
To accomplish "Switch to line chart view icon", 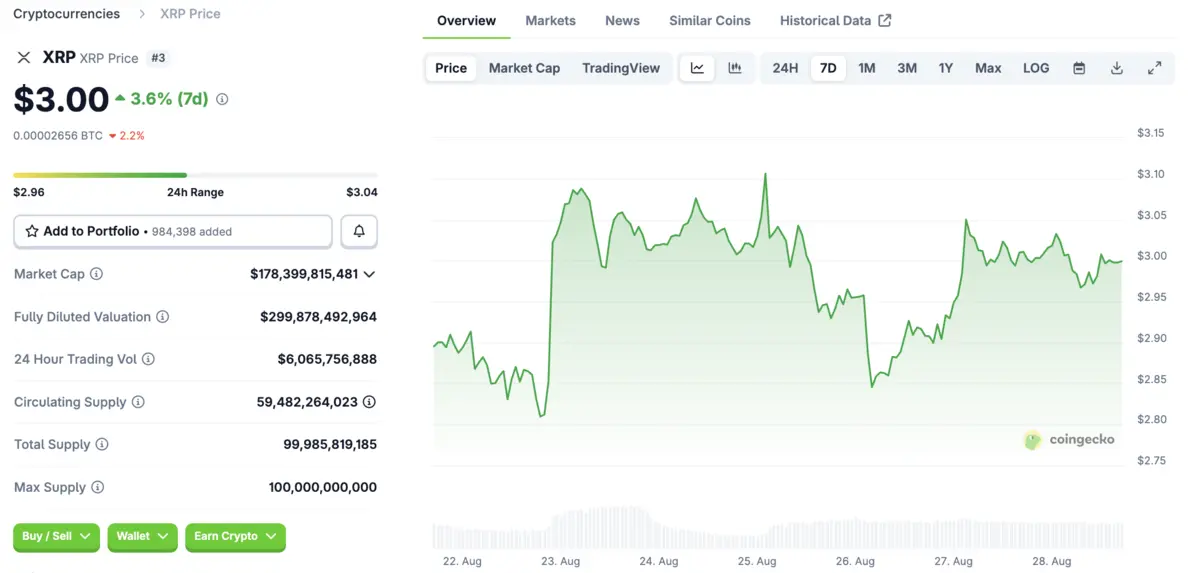I will coord(697,68).
